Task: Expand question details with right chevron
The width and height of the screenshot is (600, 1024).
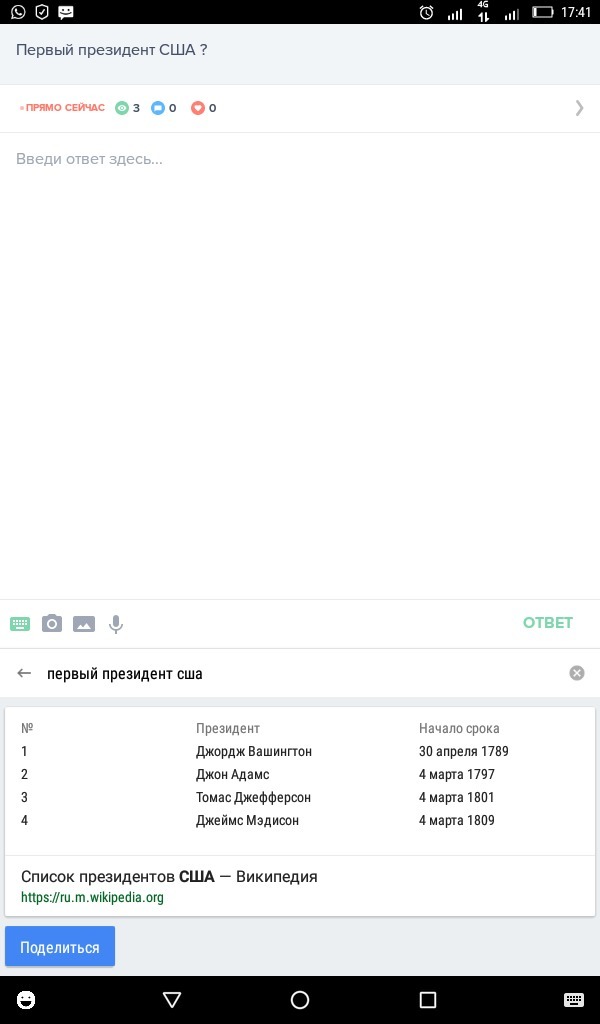Action: point(579,108)
